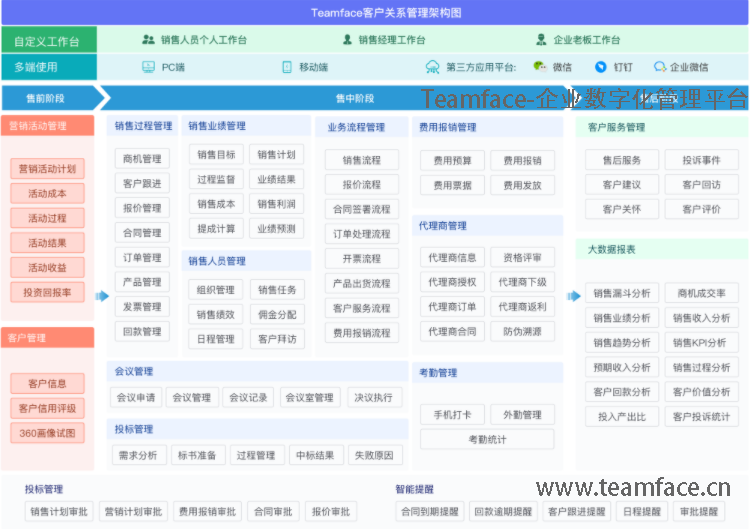Open the 商机管理 module

pyautogui.click(x=142, y=158)
